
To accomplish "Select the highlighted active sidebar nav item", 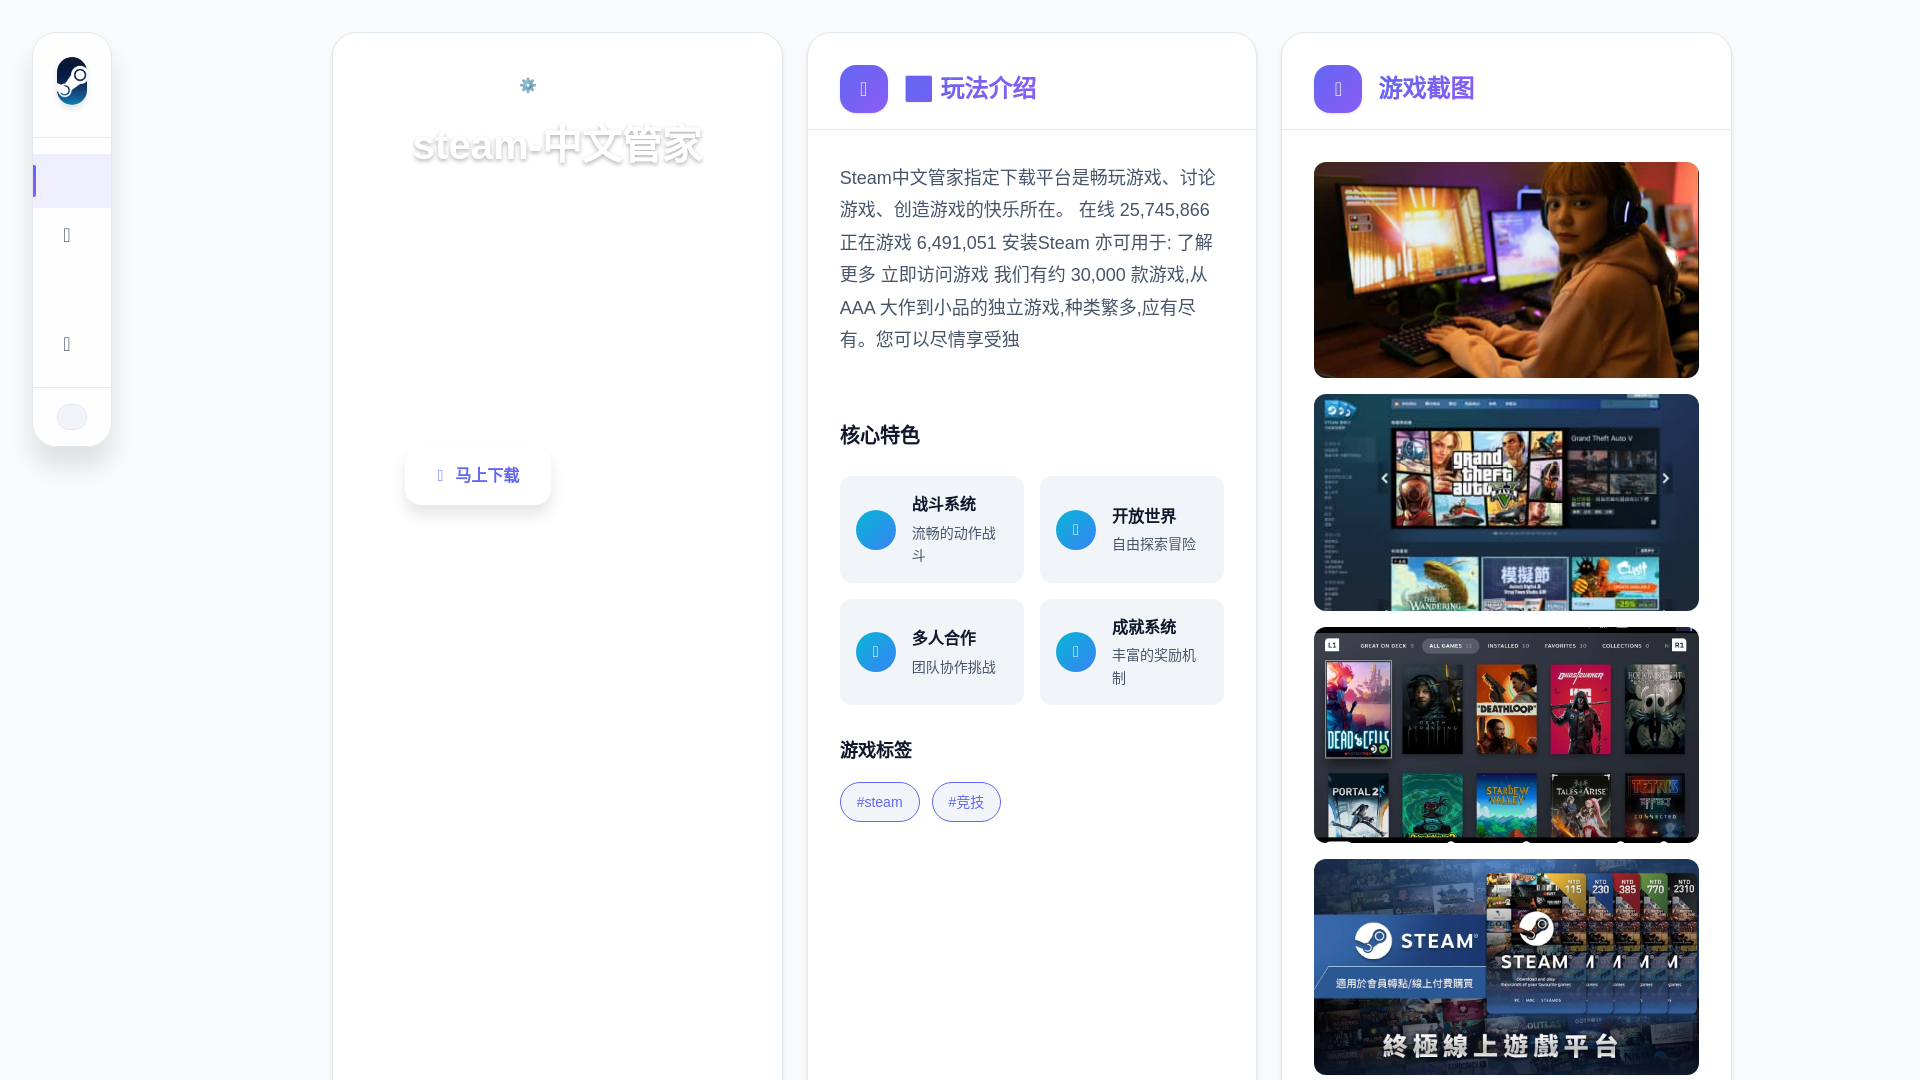I will [72, 181].
